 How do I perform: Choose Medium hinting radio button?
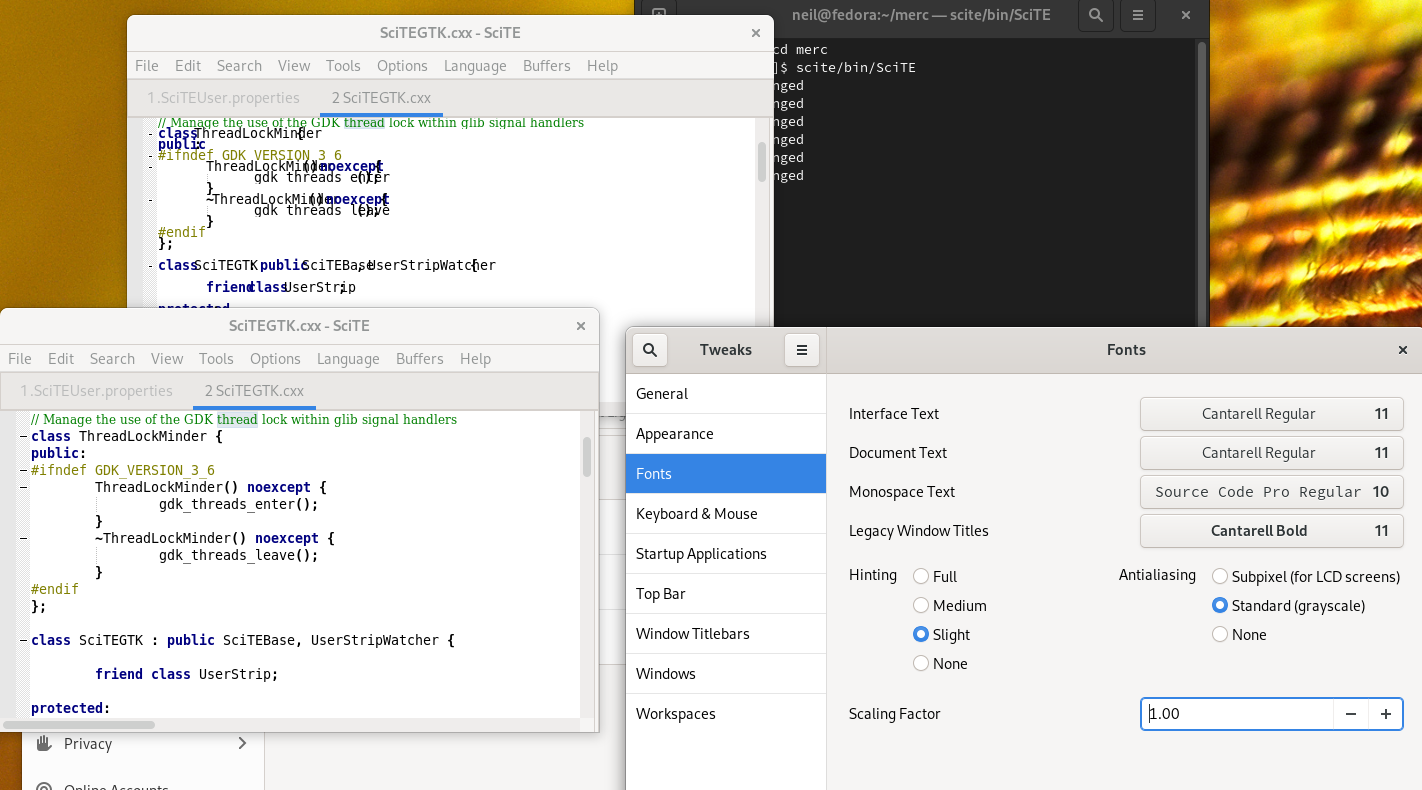pyautogui.click(x=921, y=605)
